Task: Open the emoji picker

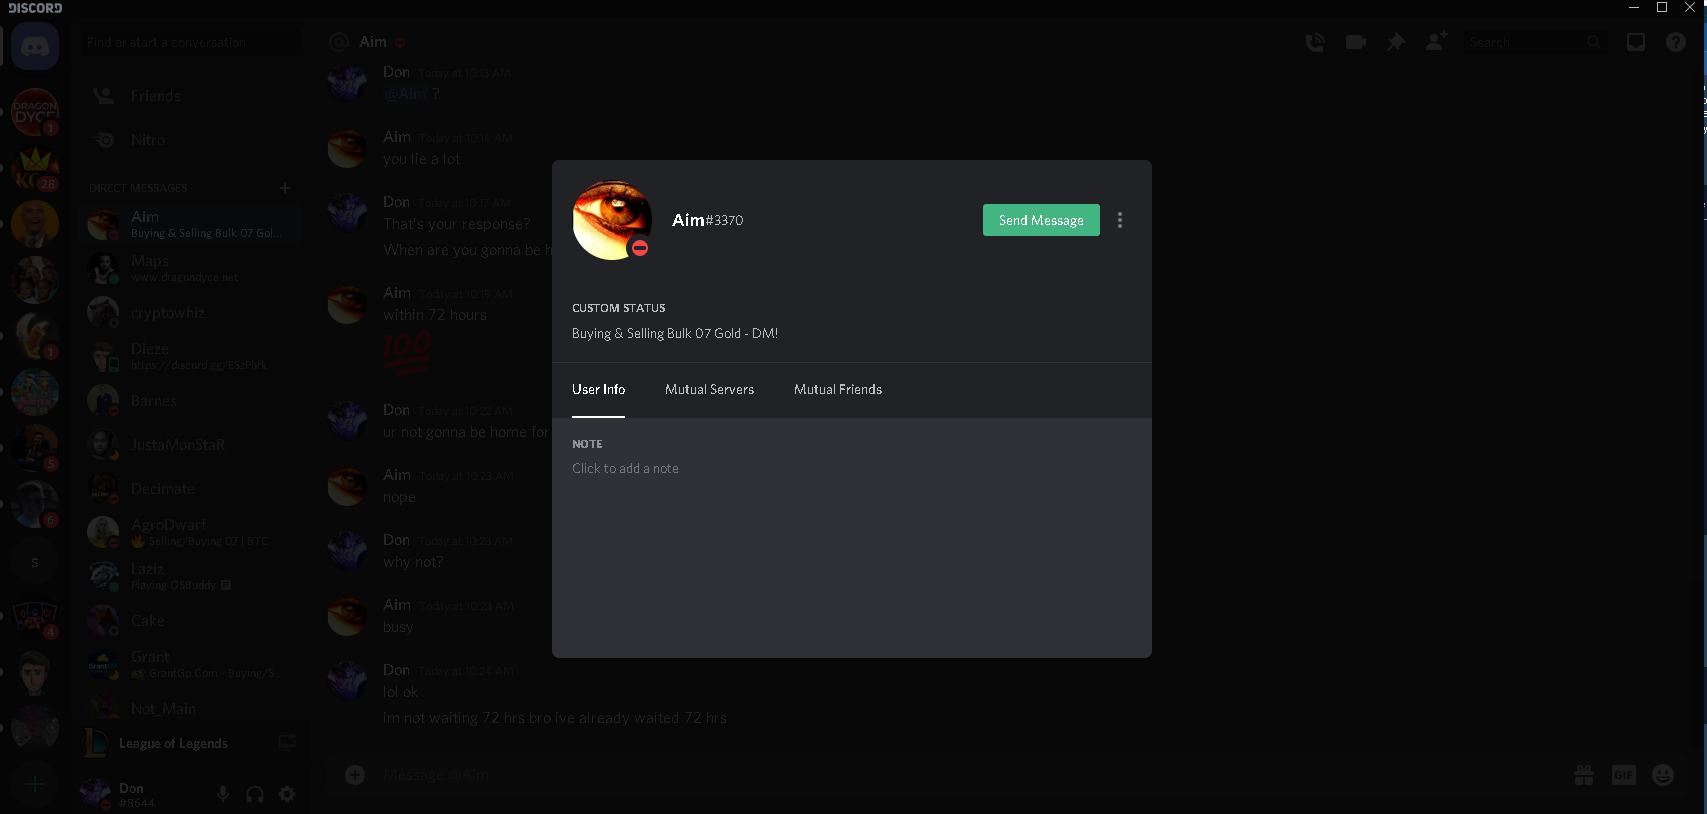Action: coord(1663,775)
